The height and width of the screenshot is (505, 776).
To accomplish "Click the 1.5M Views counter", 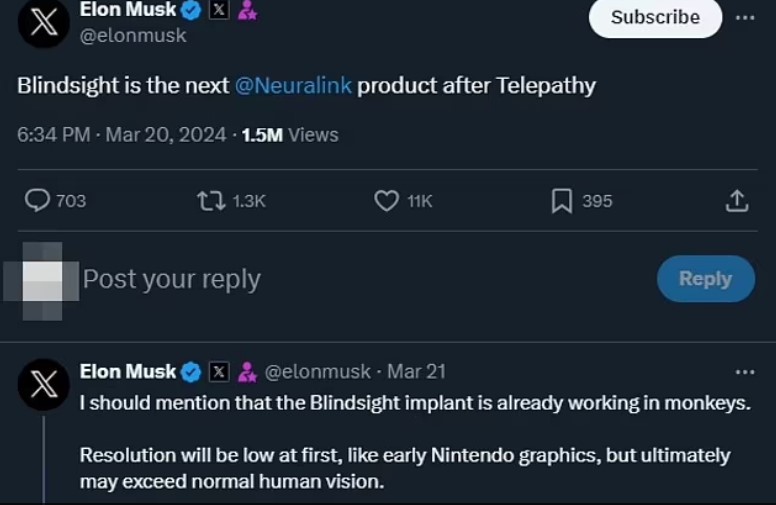I will [x=290, y=135].
